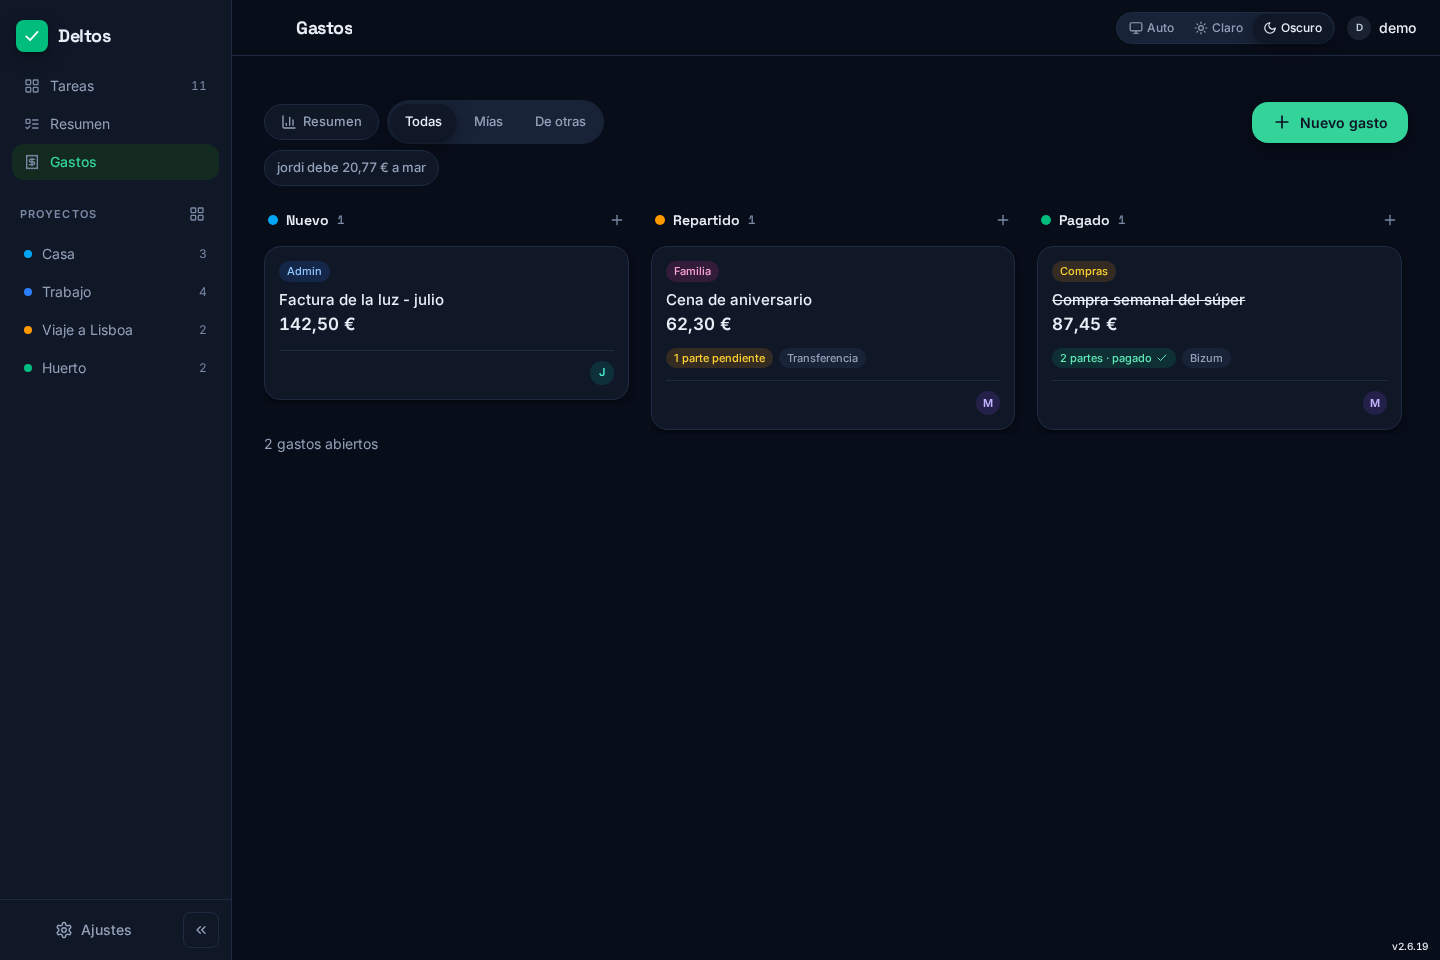Open the projects grid view icon
Screen dimensions: 1440x960
click(x=197, y=214)
